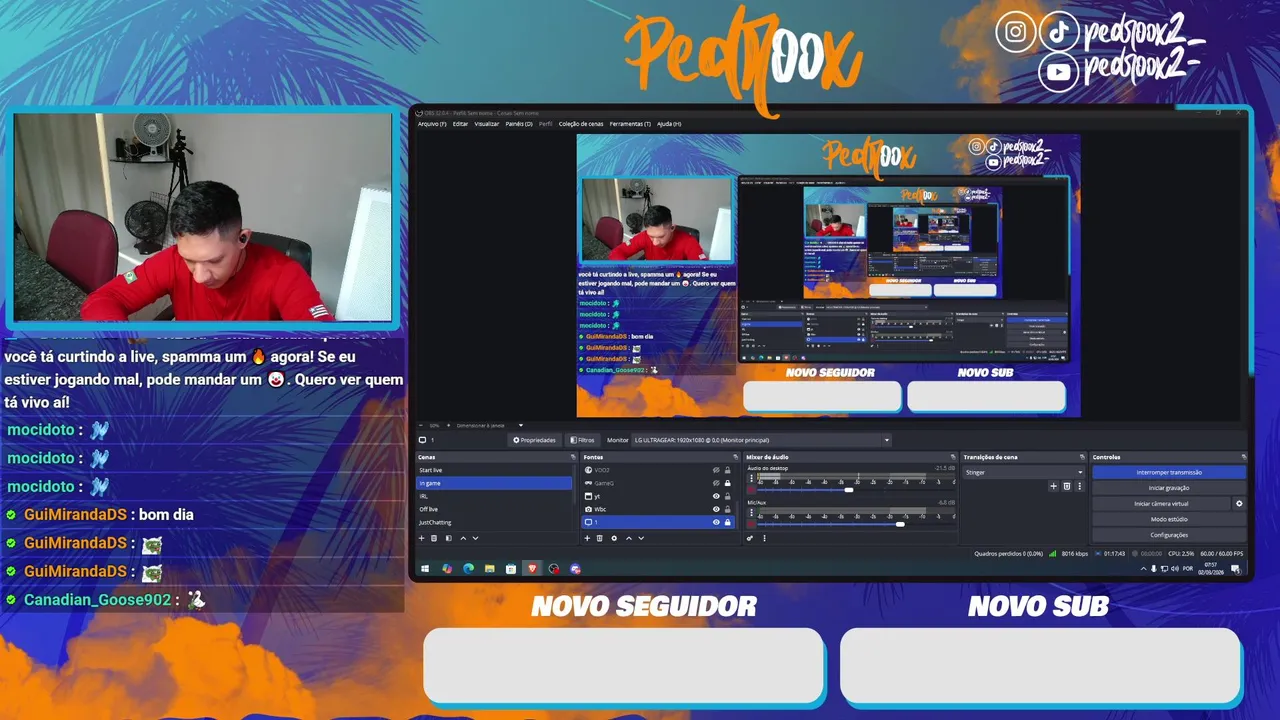Open the Painéis menu
This screenshot has height=720, width=1280.
coord(519,124)
